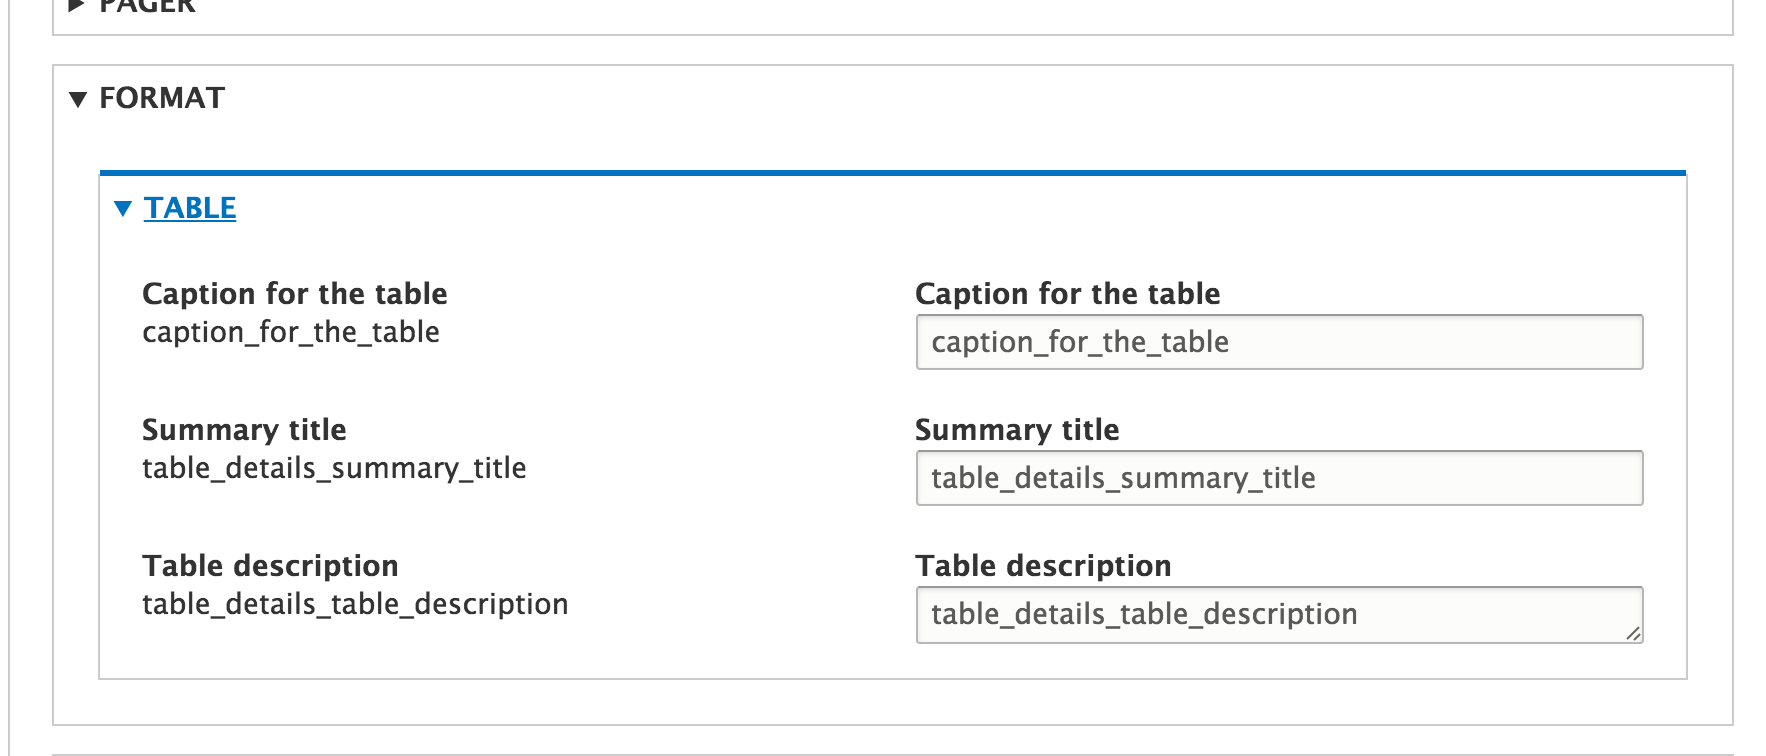The image size is (1766, 756).
Task: Open the TABLE link
Action: (190, 207)
